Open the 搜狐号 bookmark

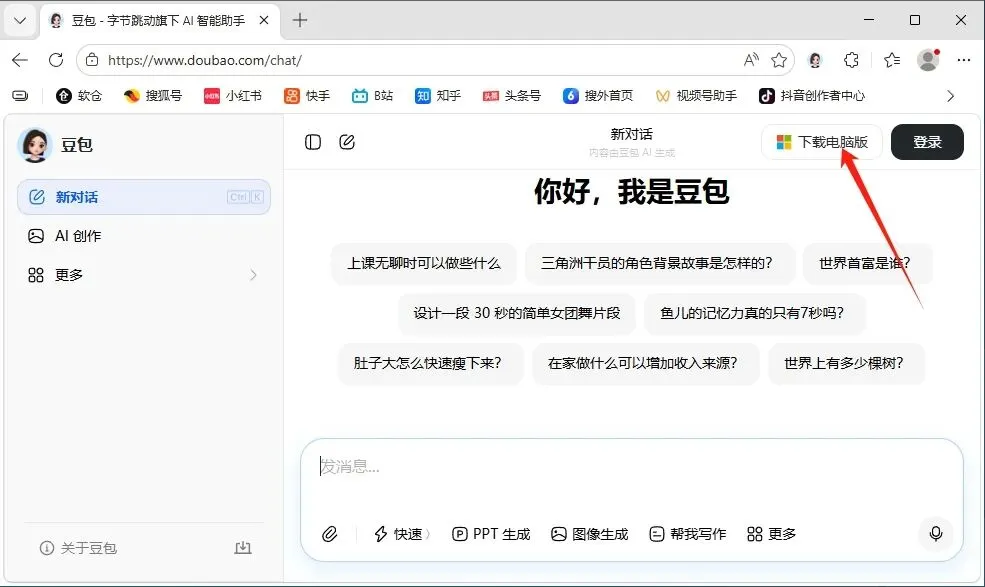point(153,96)
